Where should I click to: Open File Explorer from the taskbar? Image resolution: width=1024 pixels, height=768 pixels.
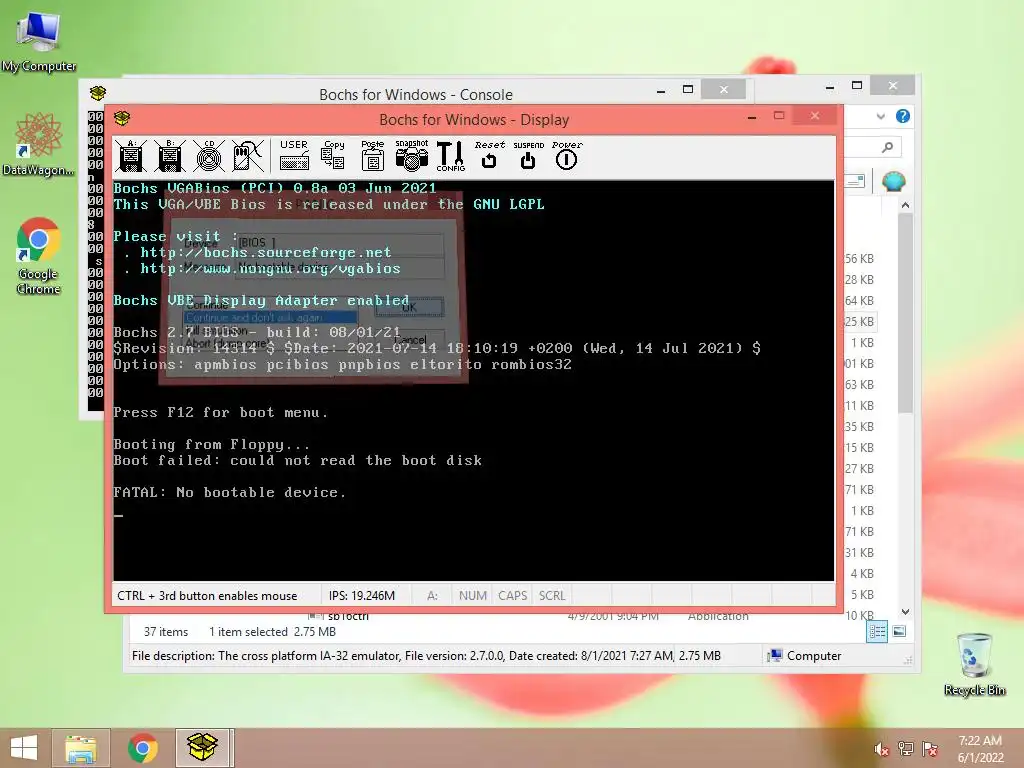coord(81,748)
